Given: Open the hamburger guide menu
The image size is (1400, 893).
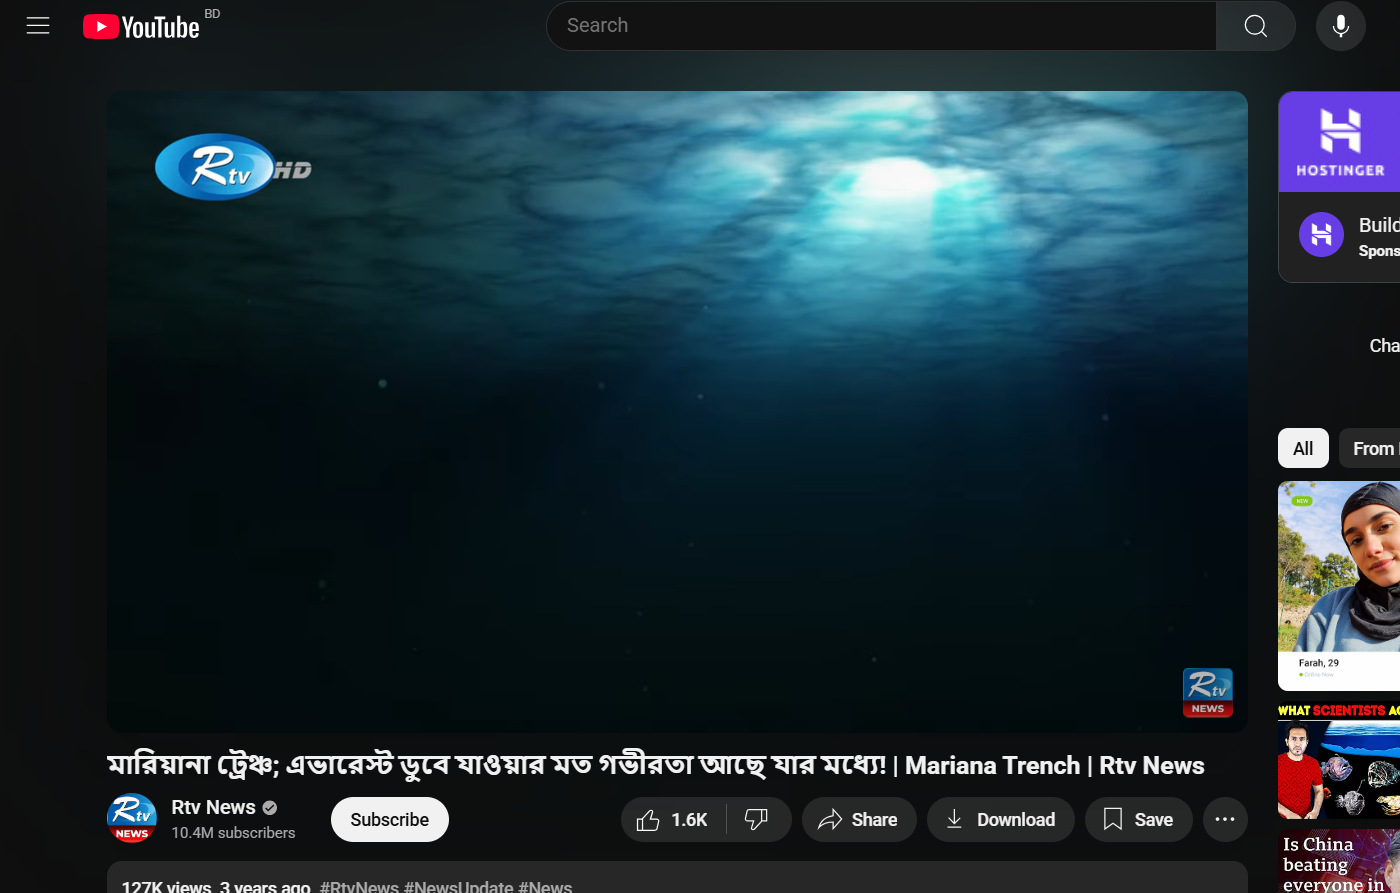Looking at the screenshot, I should pos(38,26).
